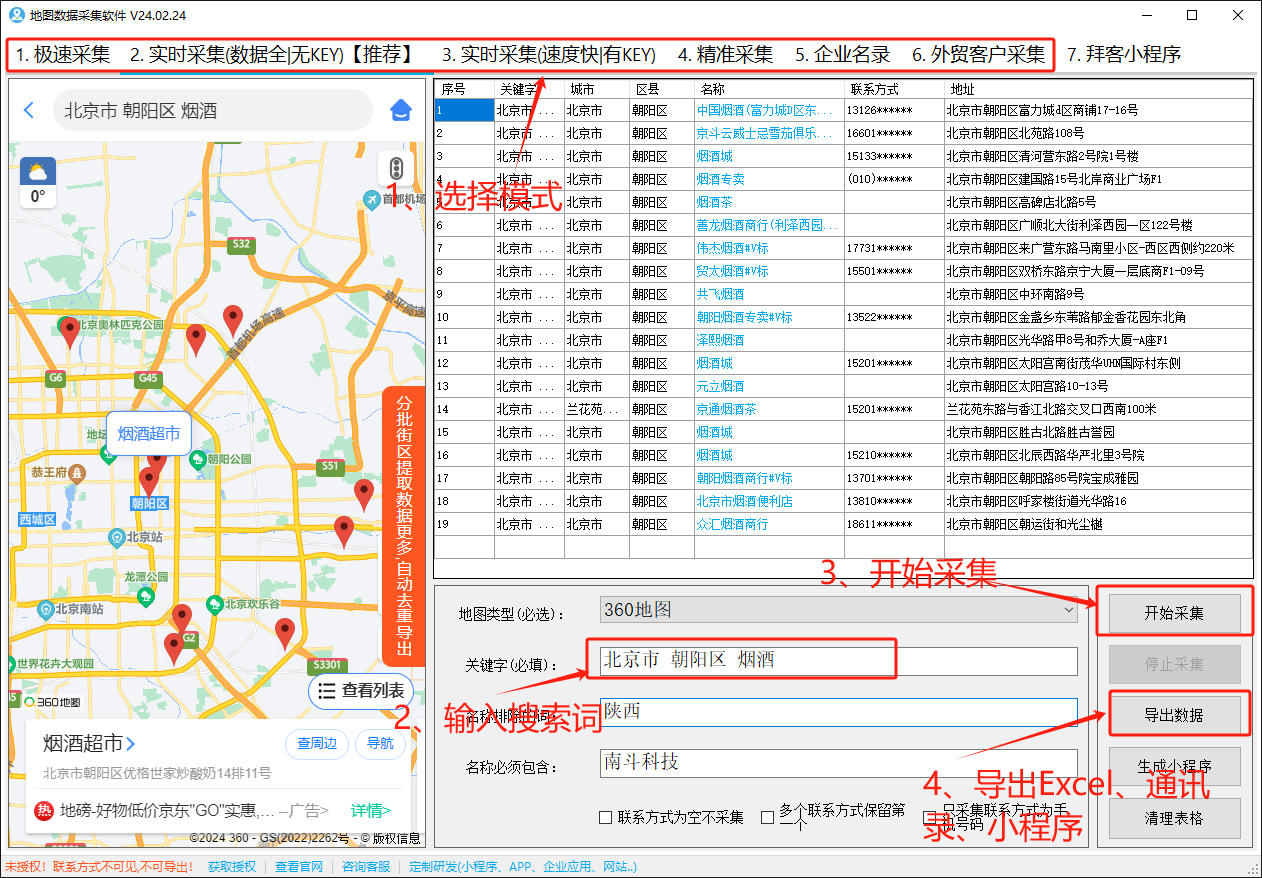Screen dimensions: 1262x878
Task: Open 2. 实时采集(数据全|无KEY) tab
Action: coord(273,55)
